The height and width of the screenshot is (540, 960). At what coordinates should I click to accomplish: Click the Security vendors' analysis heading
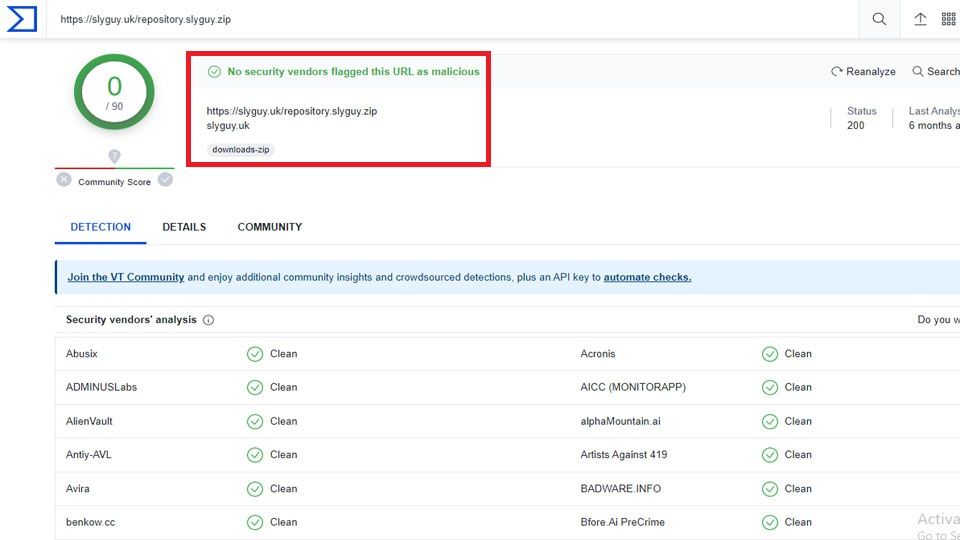pyautogui.click(x=131, y=320)
